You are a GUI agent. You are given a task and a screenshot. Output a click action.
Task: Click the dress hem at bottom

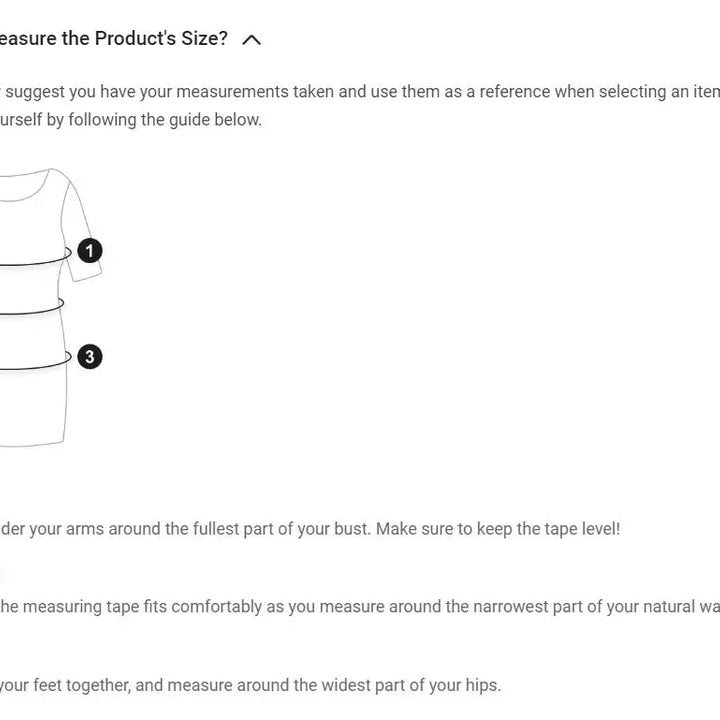click(x=30, y=444)
